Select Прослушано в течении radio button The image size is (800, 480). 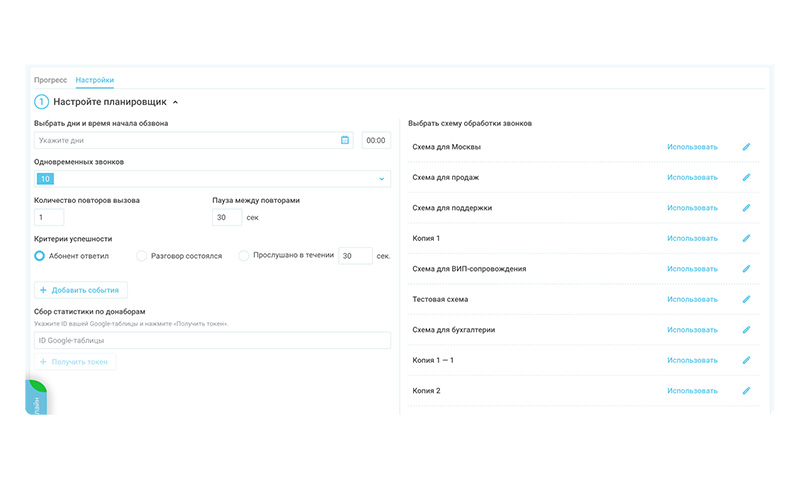tap(244, 256)
